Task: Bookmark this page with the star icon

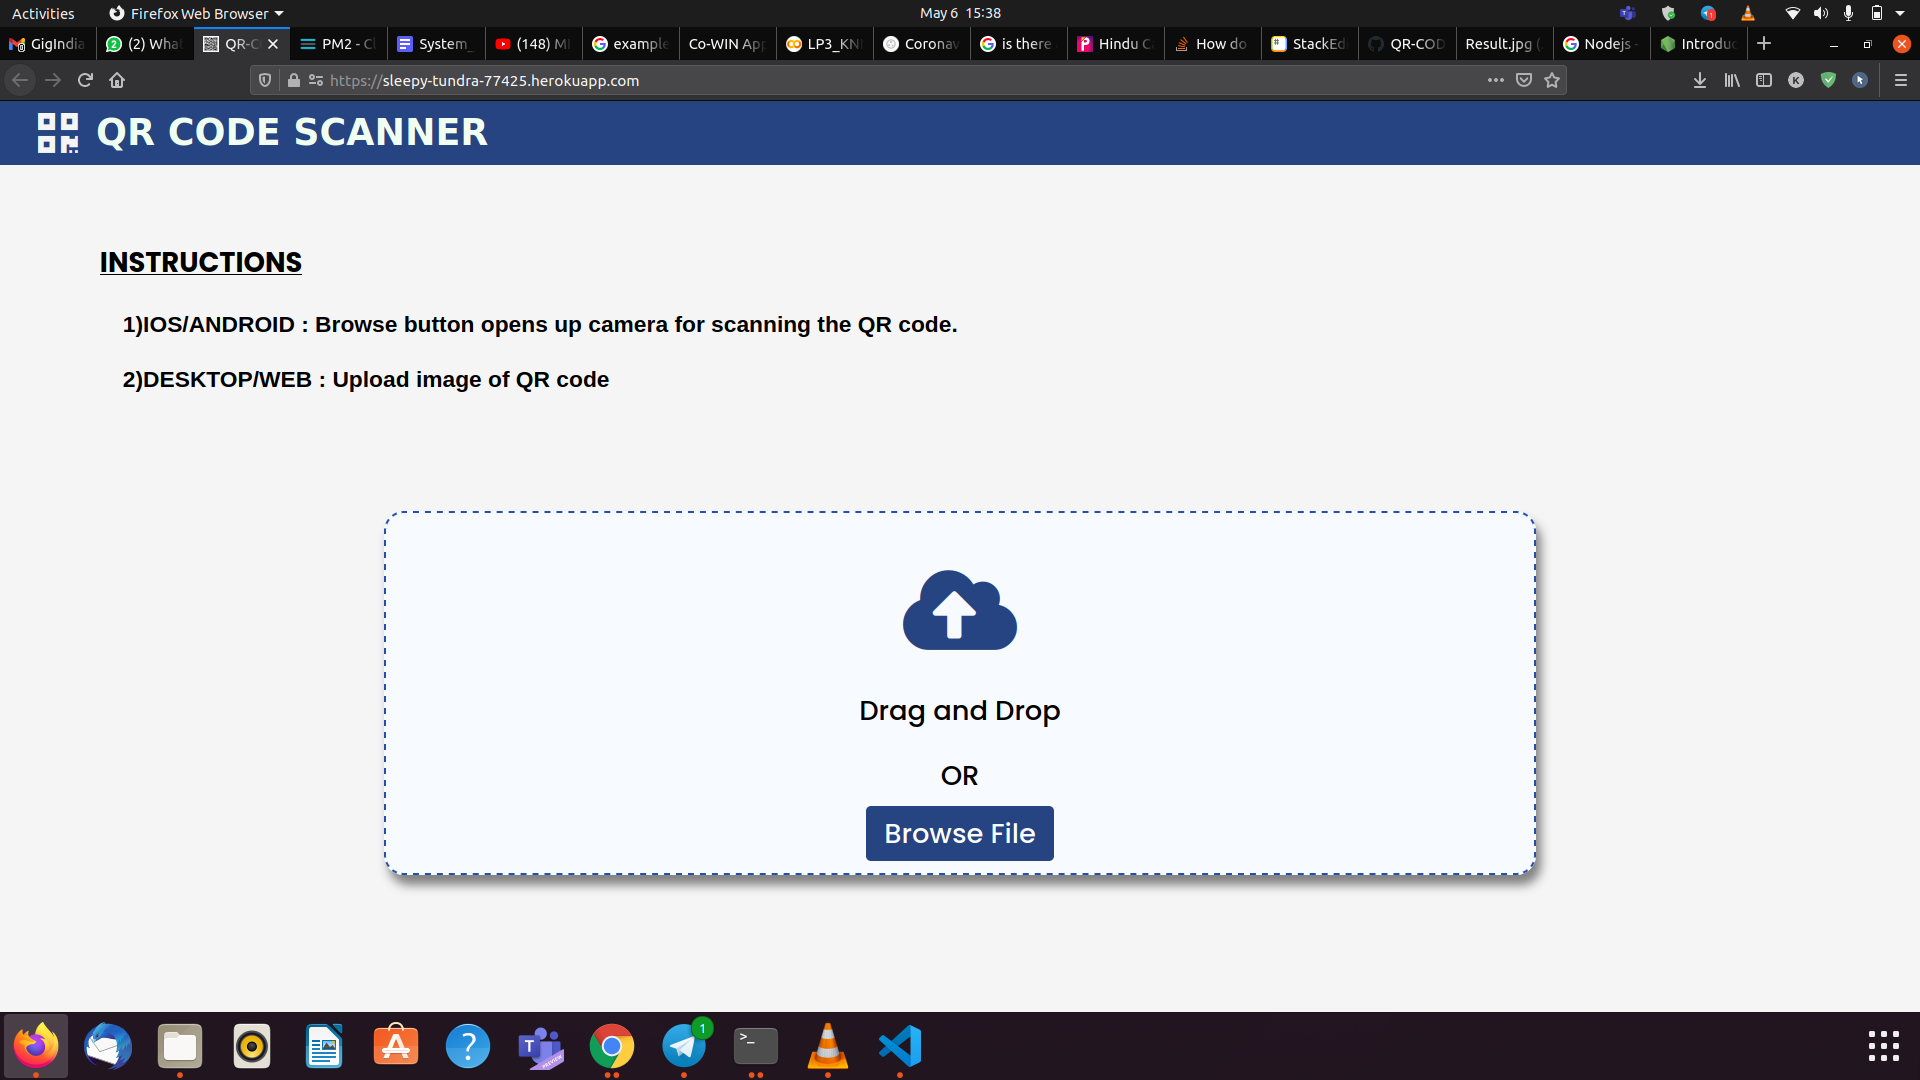Action: [1552, 80]
